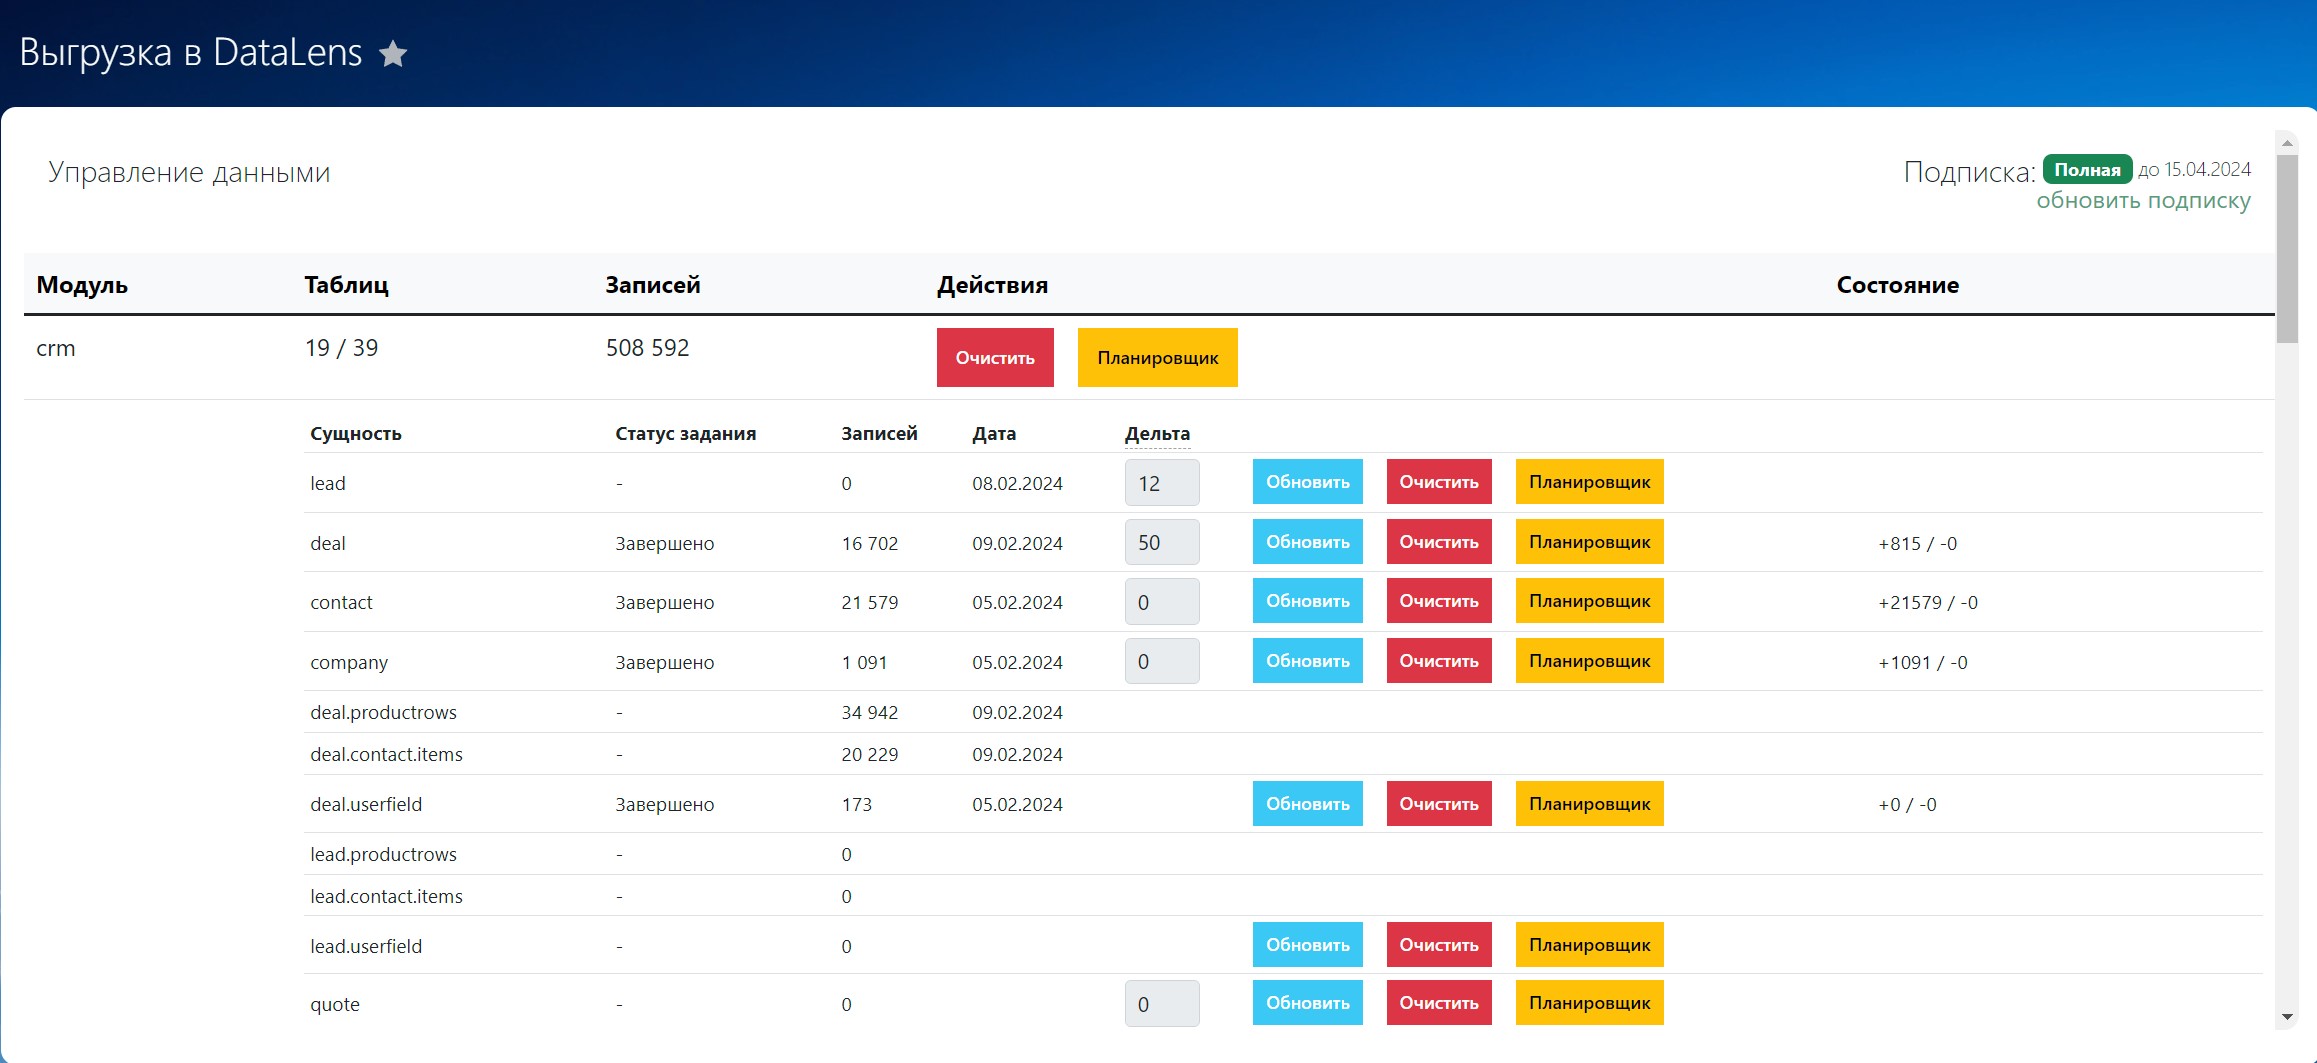Click the underlined 'Дельта' column header
The height and width of the screenshot is (1063, 2317).
pyautogui.click(x=1157, y=434)
